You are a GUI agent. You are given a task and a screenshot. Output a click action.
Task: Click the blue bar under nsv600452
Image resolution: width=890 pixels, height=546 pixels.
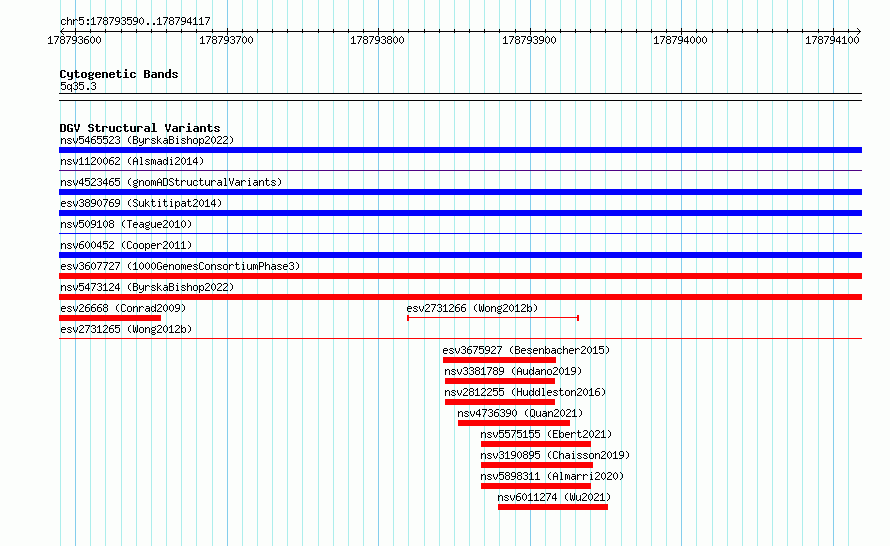(460, 255)
